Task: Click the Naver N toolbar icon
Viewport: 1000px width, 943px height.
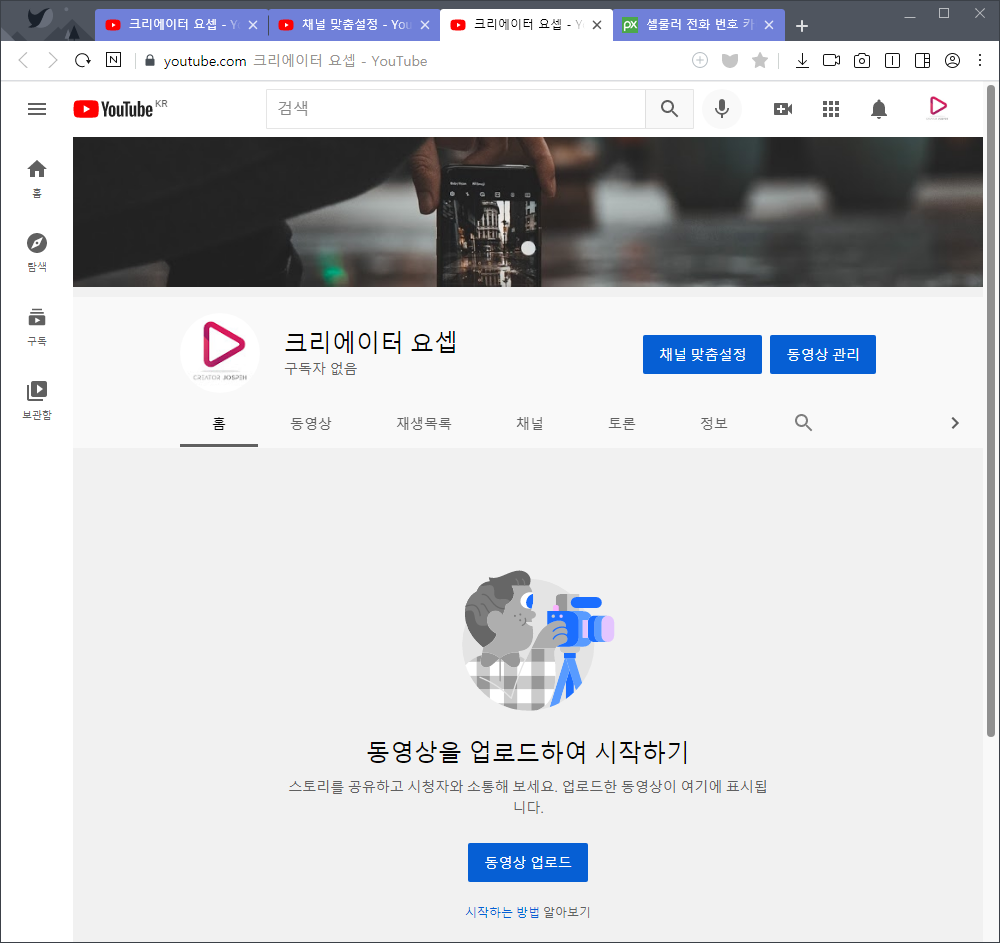Action: [114, 60]
